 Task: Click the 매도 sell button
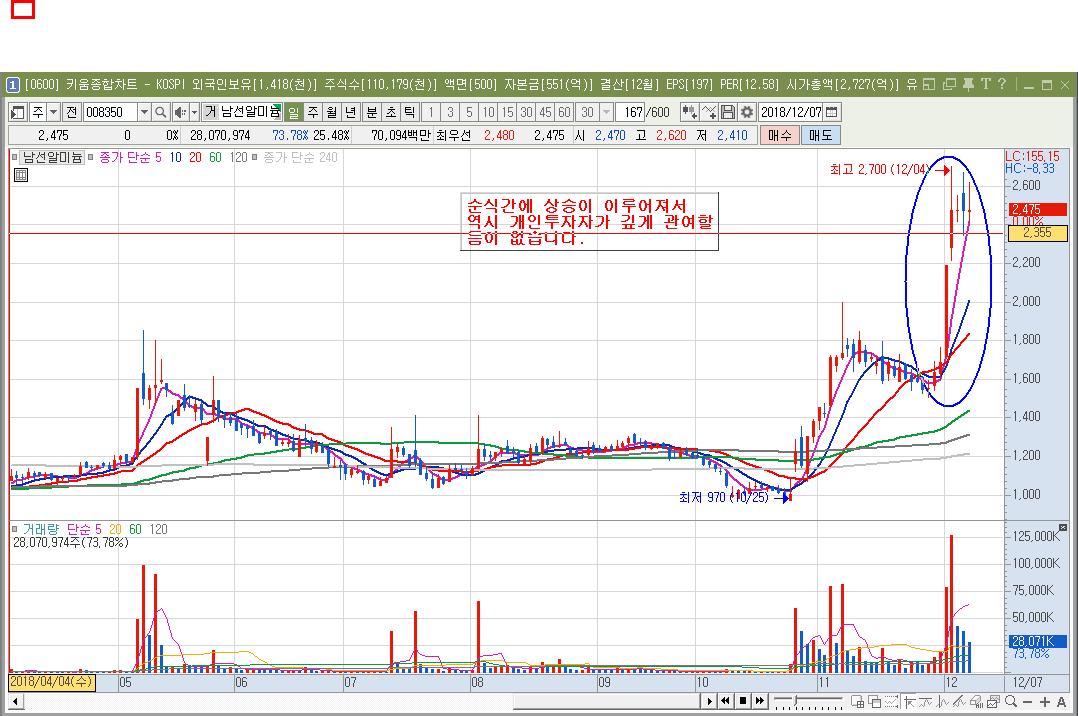(x=821, y=135)
